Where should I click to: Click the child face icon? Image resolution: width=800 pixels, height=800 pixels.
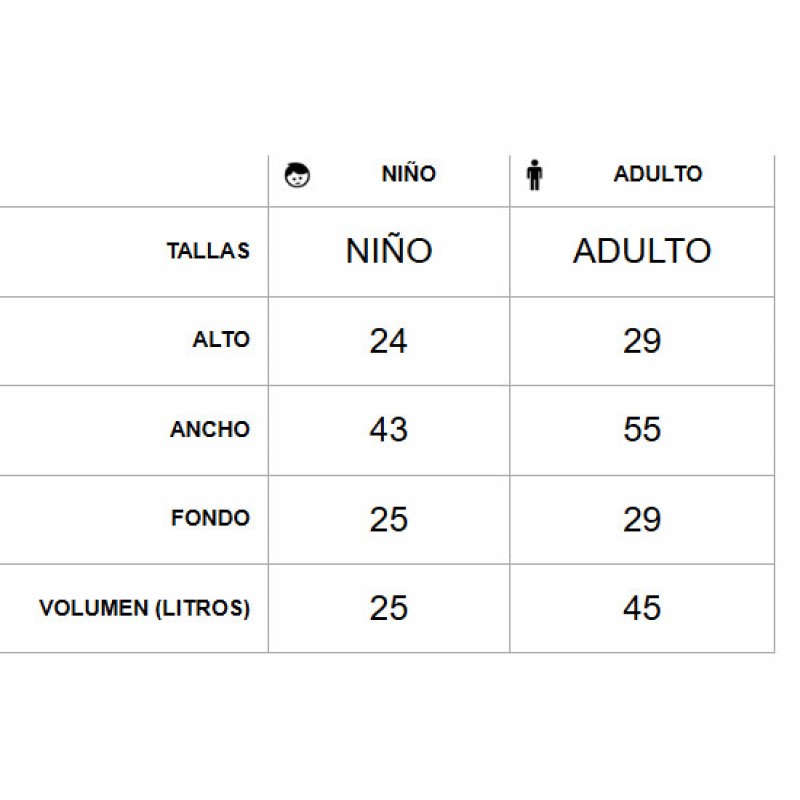click(x=297, y=176)
